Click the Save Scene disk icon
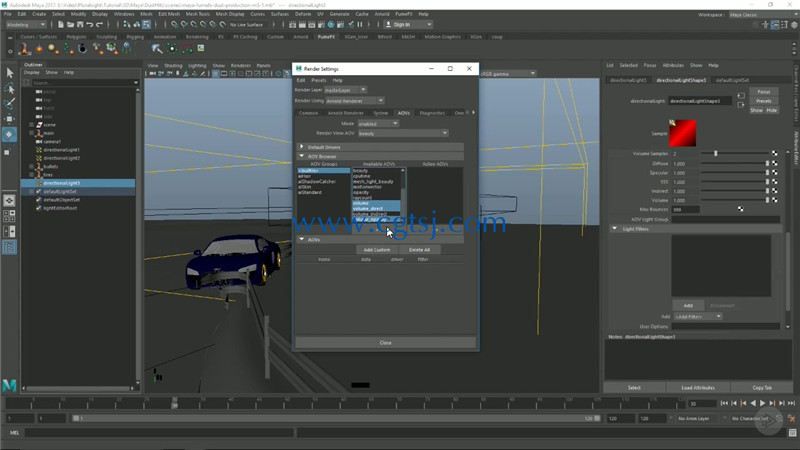 (80, 24)
